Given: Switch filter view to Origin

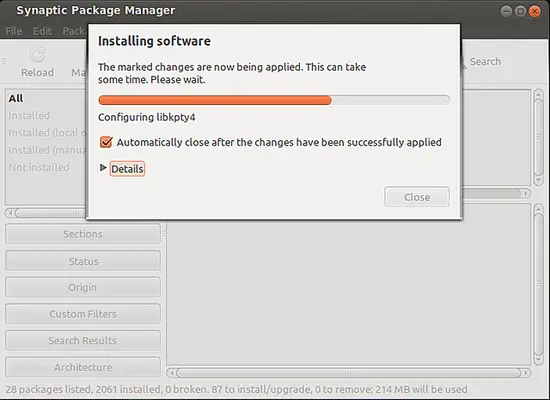Looking at the screenshot, I should pyautogui.click(x=83, y=287).
